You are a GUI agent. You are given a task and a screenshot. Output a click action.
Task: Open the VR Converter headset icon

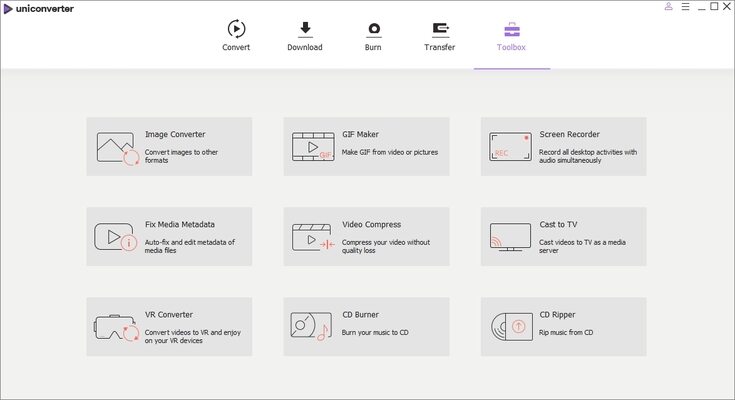tap(116, 327)
